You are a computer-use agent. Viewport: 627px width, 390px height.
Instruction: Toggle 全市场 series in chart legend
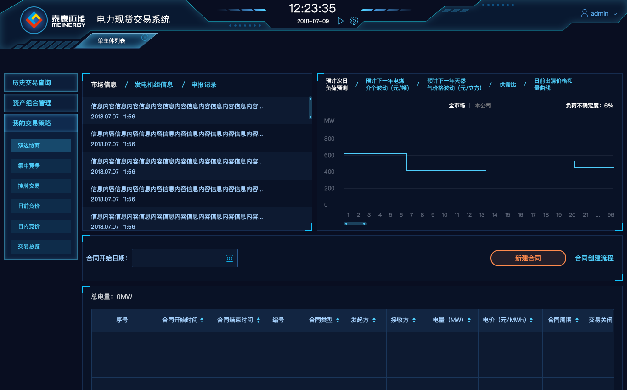[x=457, y=106]
